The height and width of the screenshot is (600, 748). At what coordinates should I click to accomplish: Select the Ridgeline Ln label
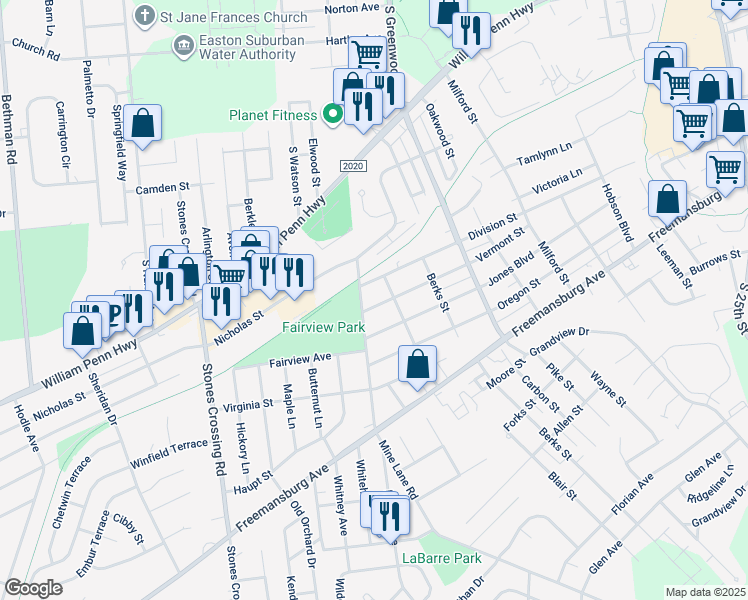tap(710, 483)
